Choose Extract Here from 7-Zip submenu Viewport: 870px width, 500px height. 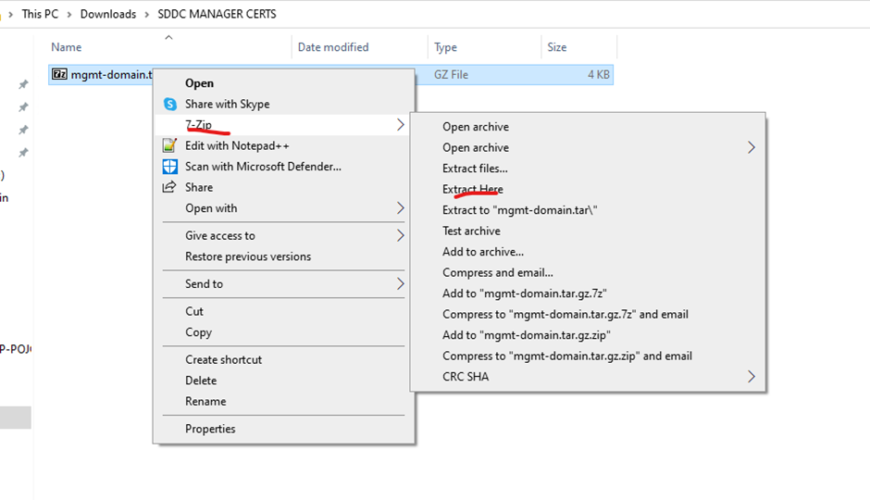tap(472, 189)
